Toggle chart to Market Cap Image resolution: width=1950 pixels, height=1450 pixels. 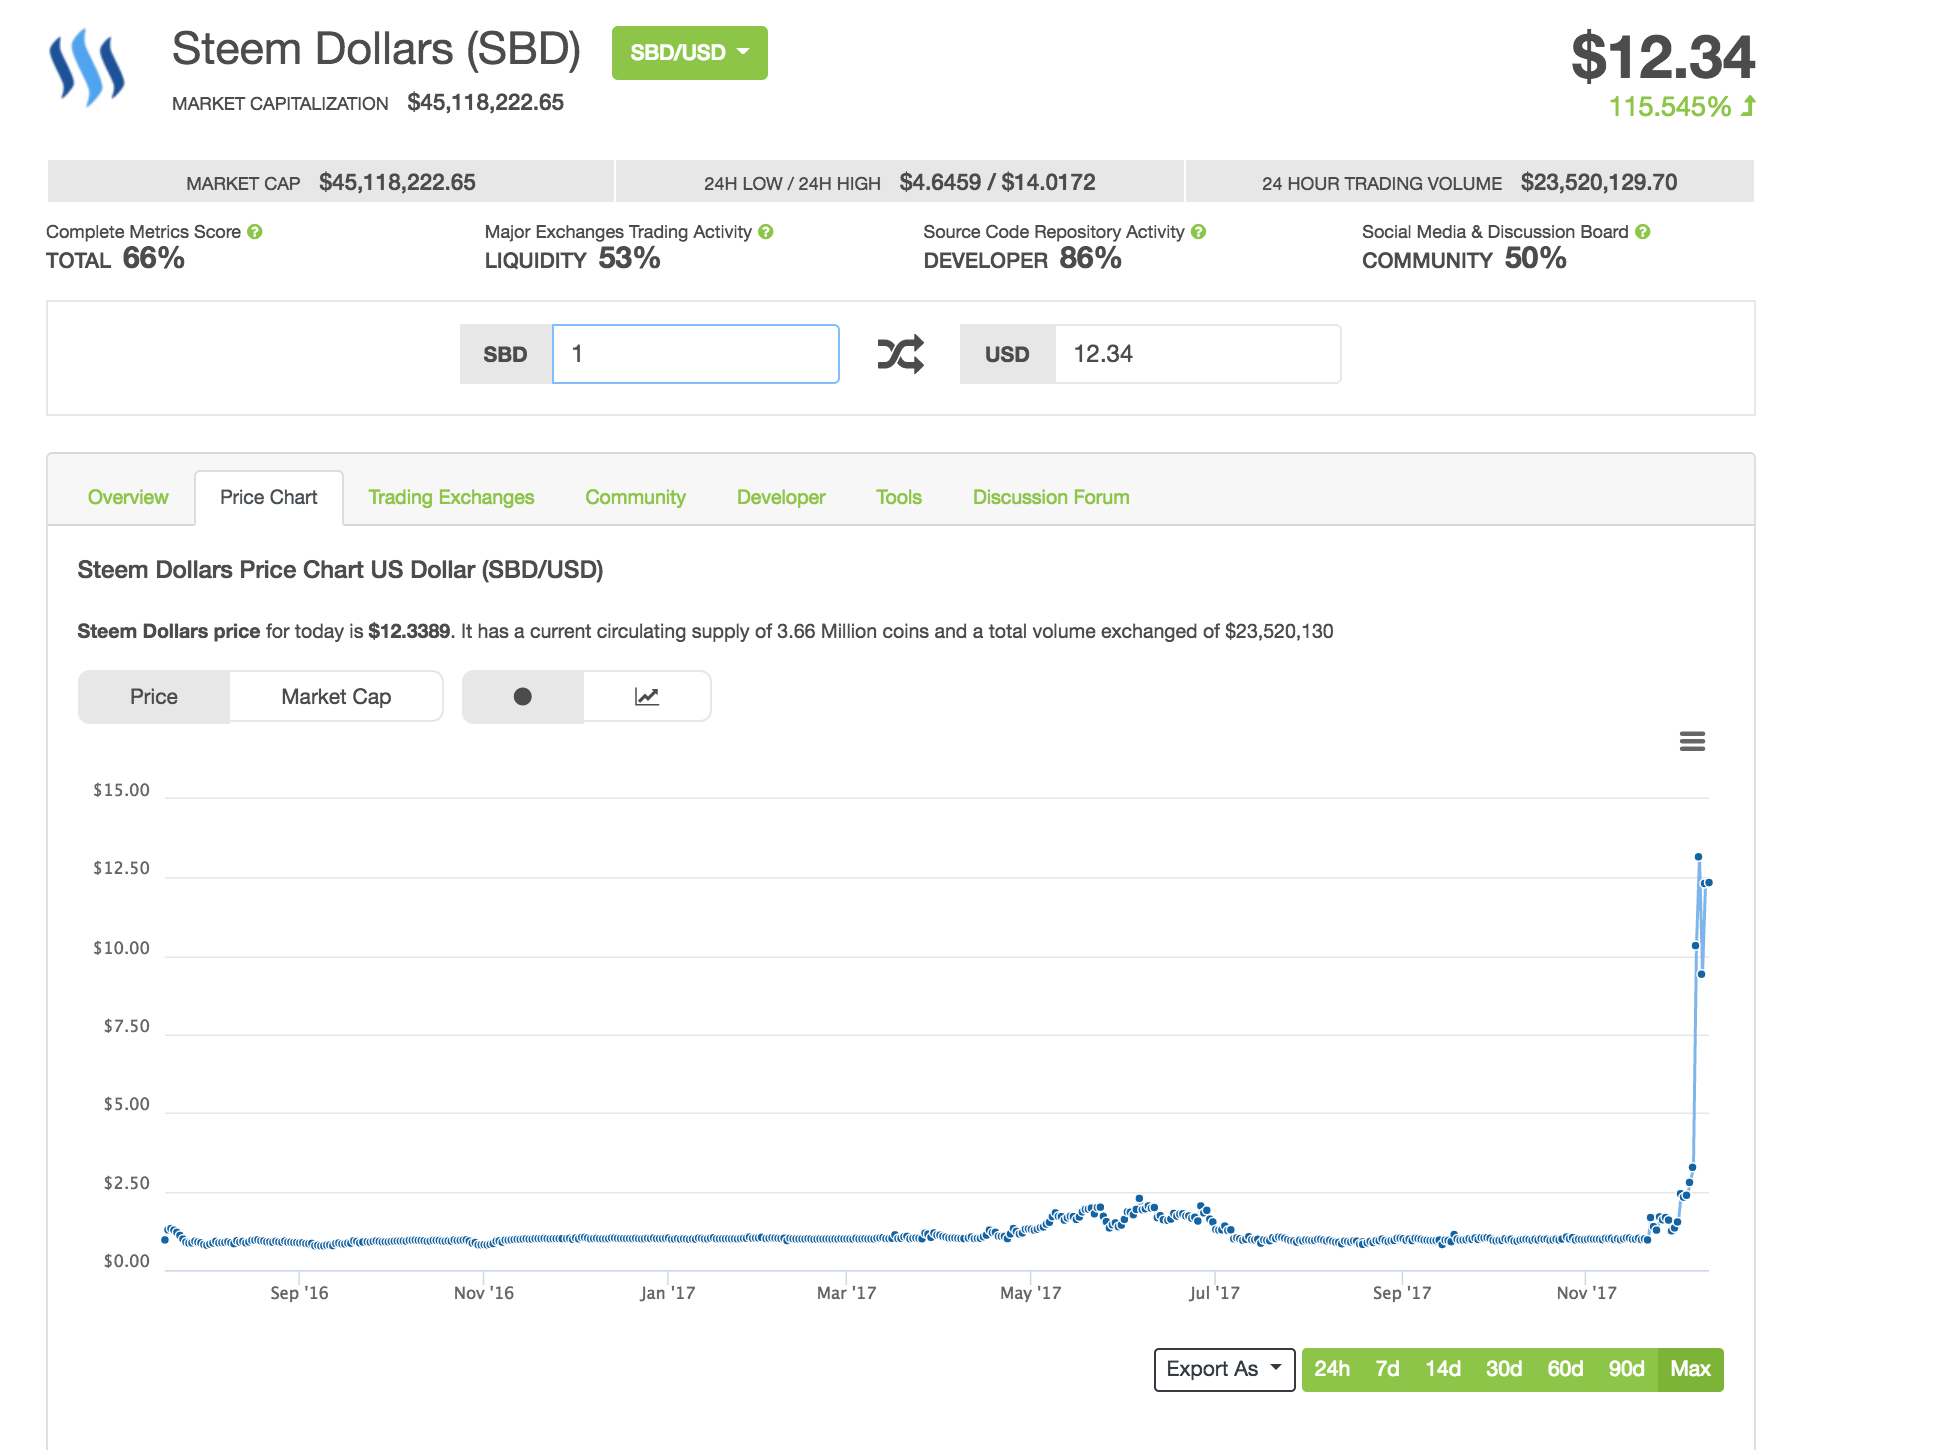(336, 697)
